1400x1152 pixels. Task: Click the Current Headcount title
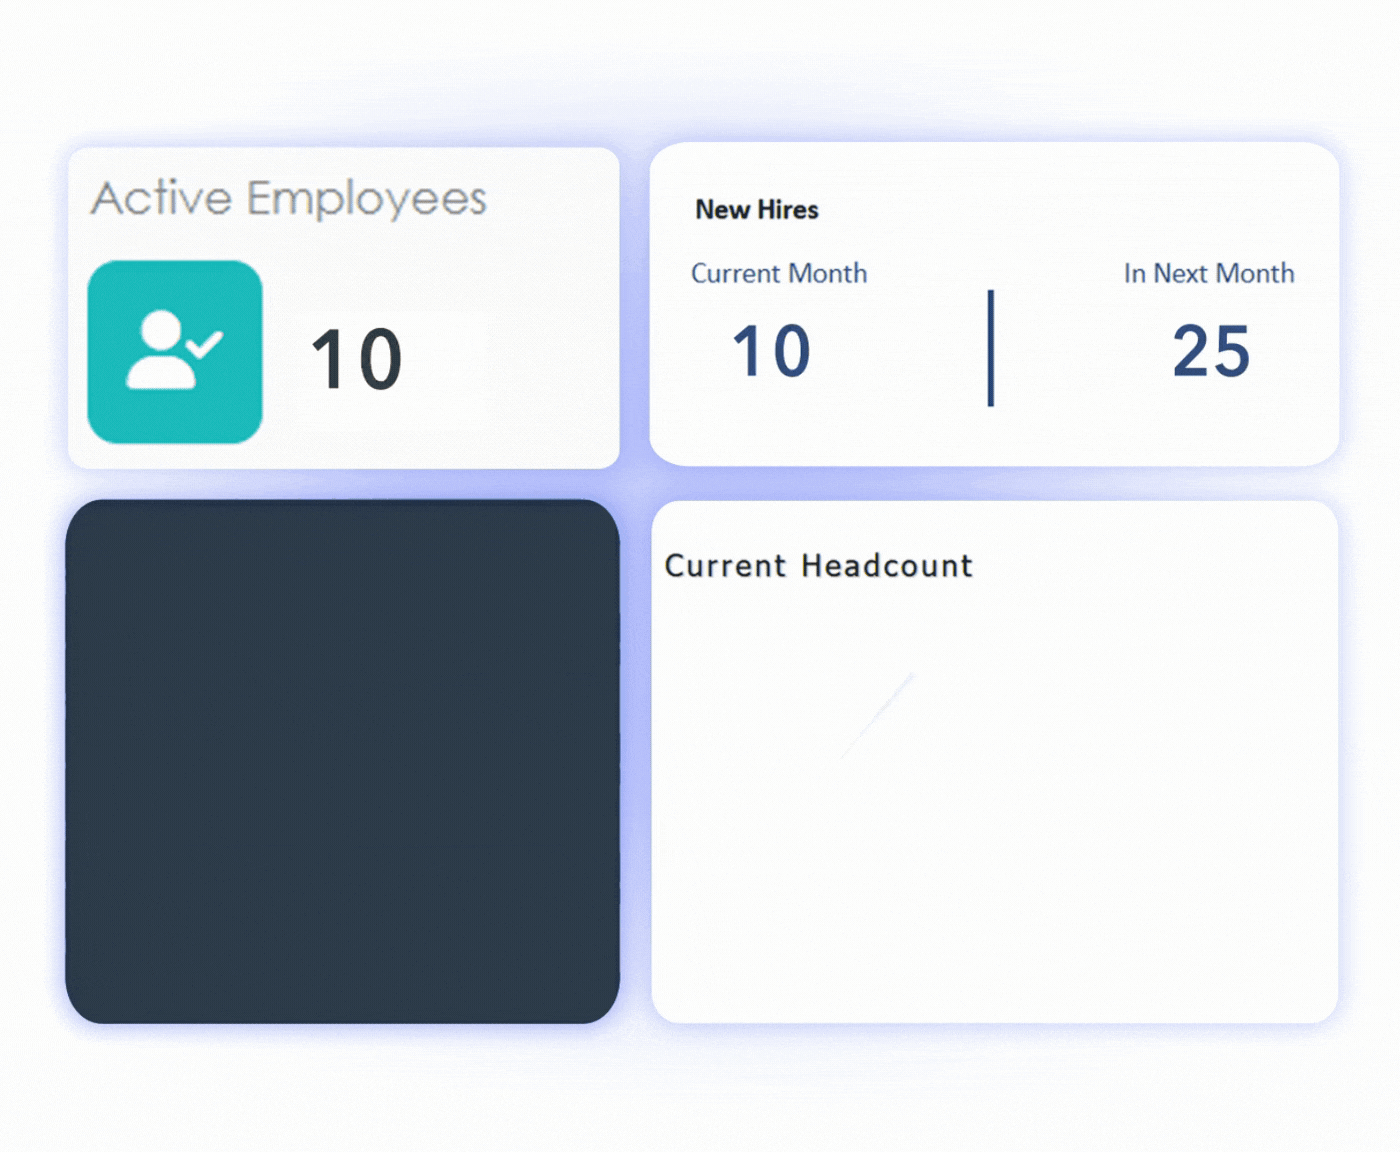819,566
